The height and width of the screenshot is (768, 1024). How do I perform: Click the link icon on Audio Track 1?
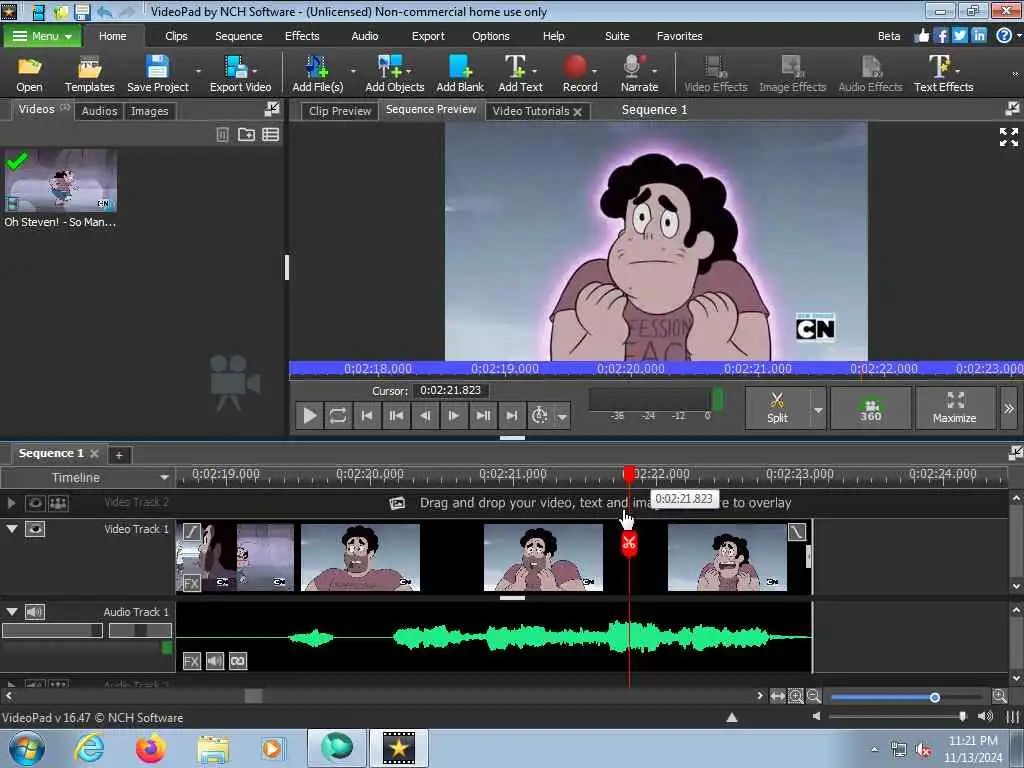tap(238, 661)
